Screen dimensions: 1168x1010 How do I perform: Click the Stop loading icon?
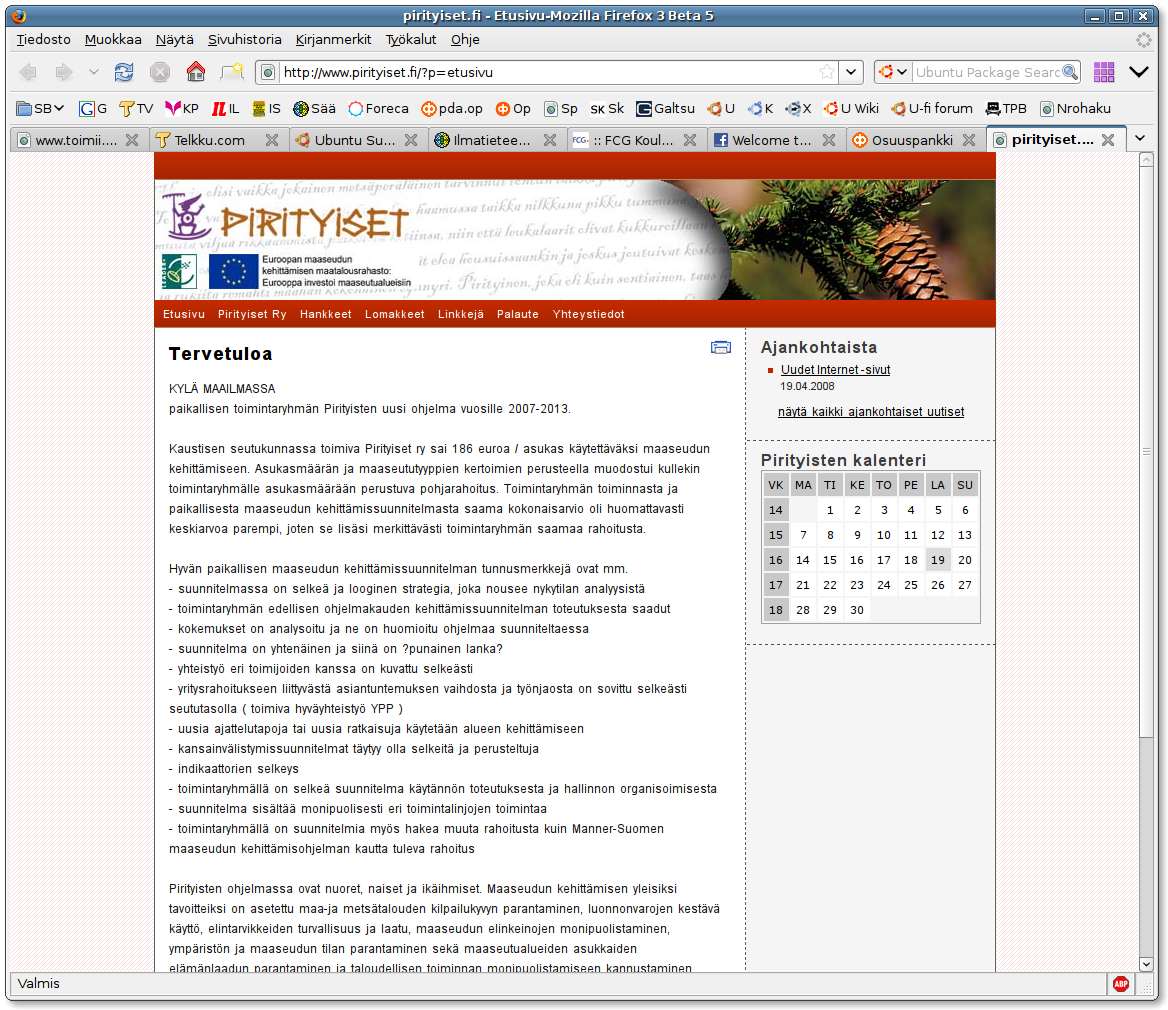click(x=159, y=72)
